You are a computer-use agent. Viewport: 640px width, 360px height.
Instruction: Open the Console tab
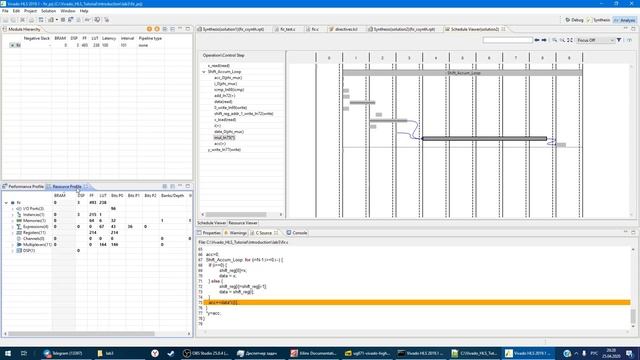(x=297, y=233)
